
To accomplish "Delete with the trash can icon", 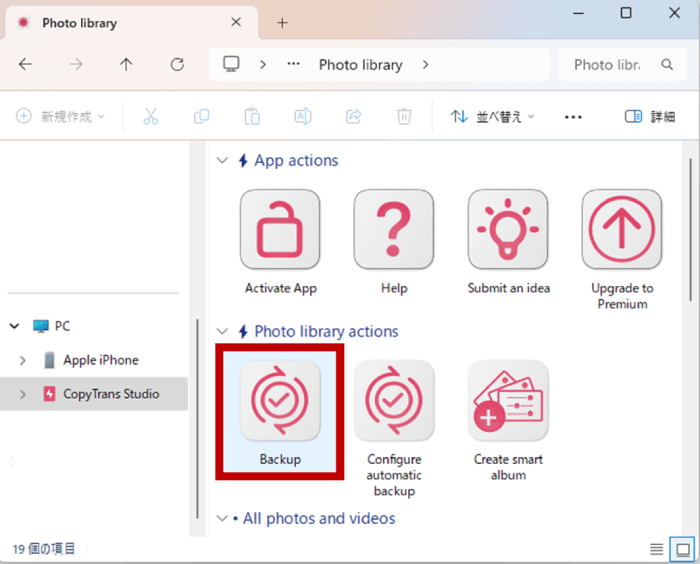I will click(404, 117).
